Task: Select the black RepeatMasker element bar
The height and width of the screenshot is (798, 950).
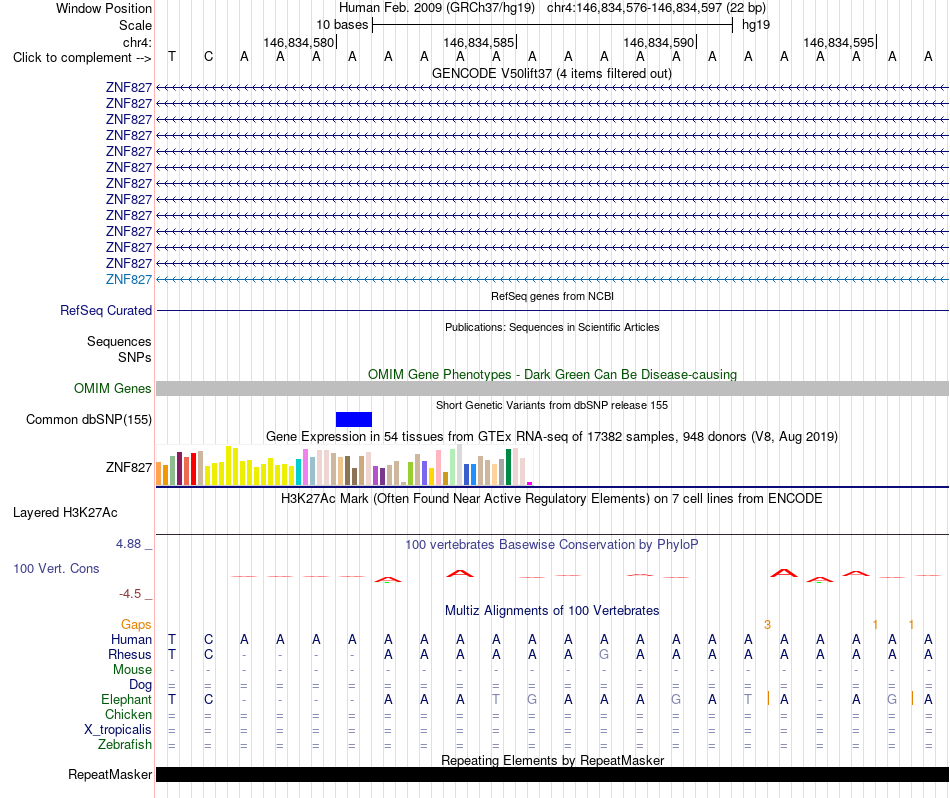Action: point(552,774)
